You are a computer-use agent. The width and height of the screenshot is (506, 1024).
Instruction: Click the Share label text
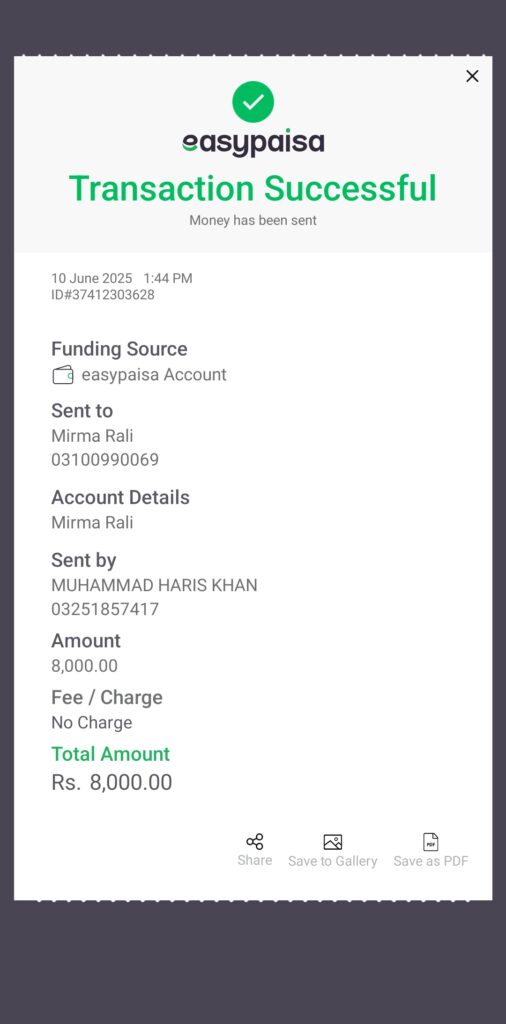coord(255,860)
